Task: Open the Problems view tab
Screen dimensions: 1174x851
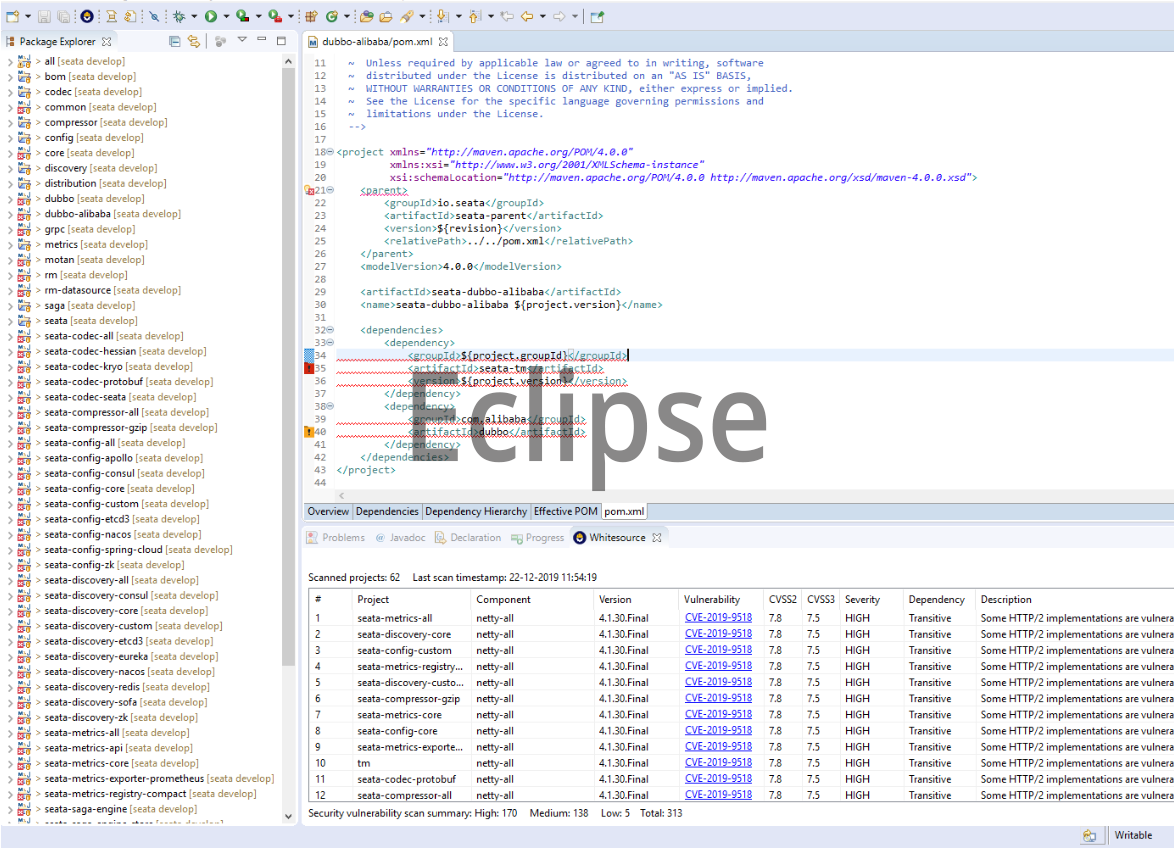Action: tap(336, 537)
